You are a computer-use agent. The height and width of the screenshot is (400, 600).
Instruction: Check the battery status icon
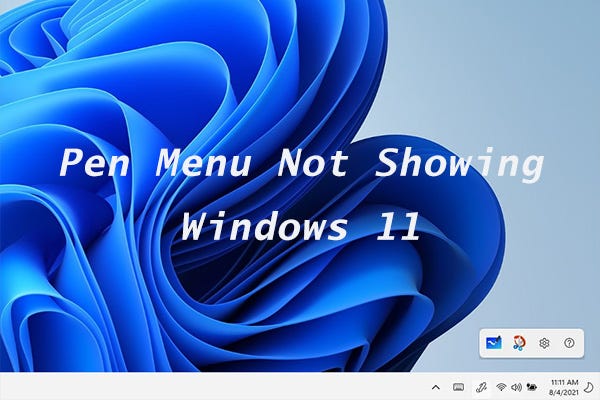(x=532, y=387)
